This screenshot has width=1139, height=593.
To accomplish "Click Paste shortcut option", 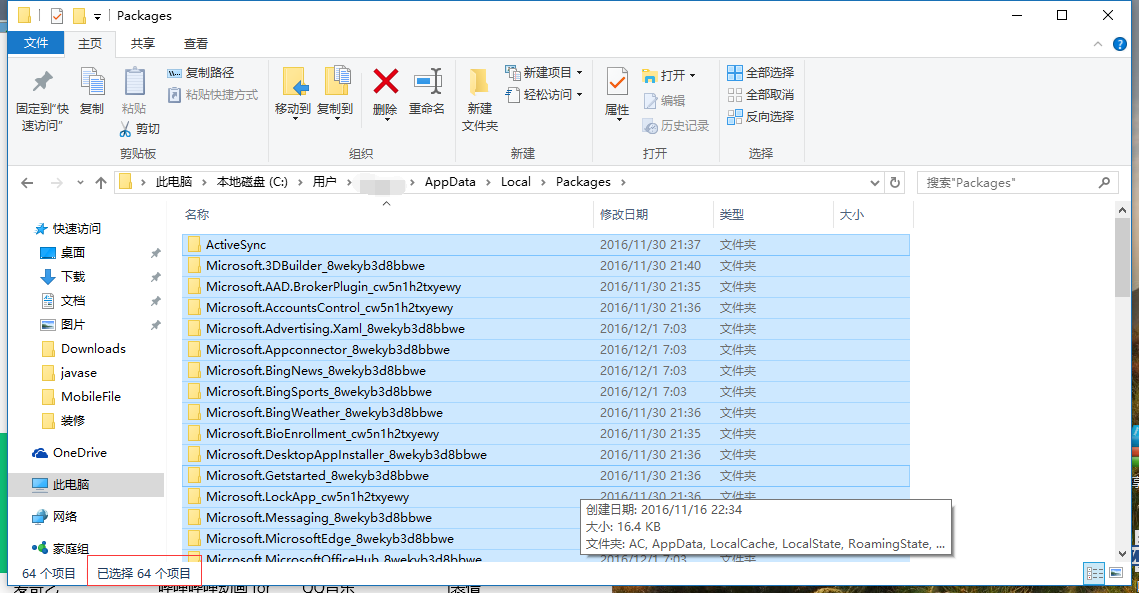I will pyautogui.click(x=213, y=94).
